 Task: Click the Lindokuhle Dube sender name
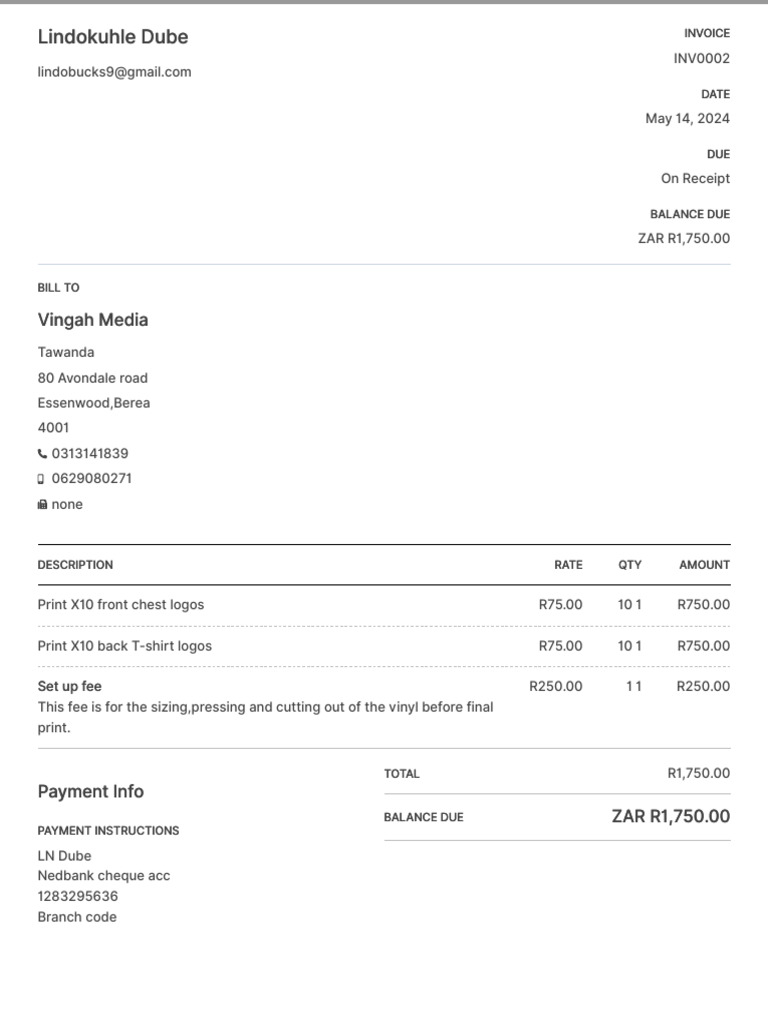[113, 37]
